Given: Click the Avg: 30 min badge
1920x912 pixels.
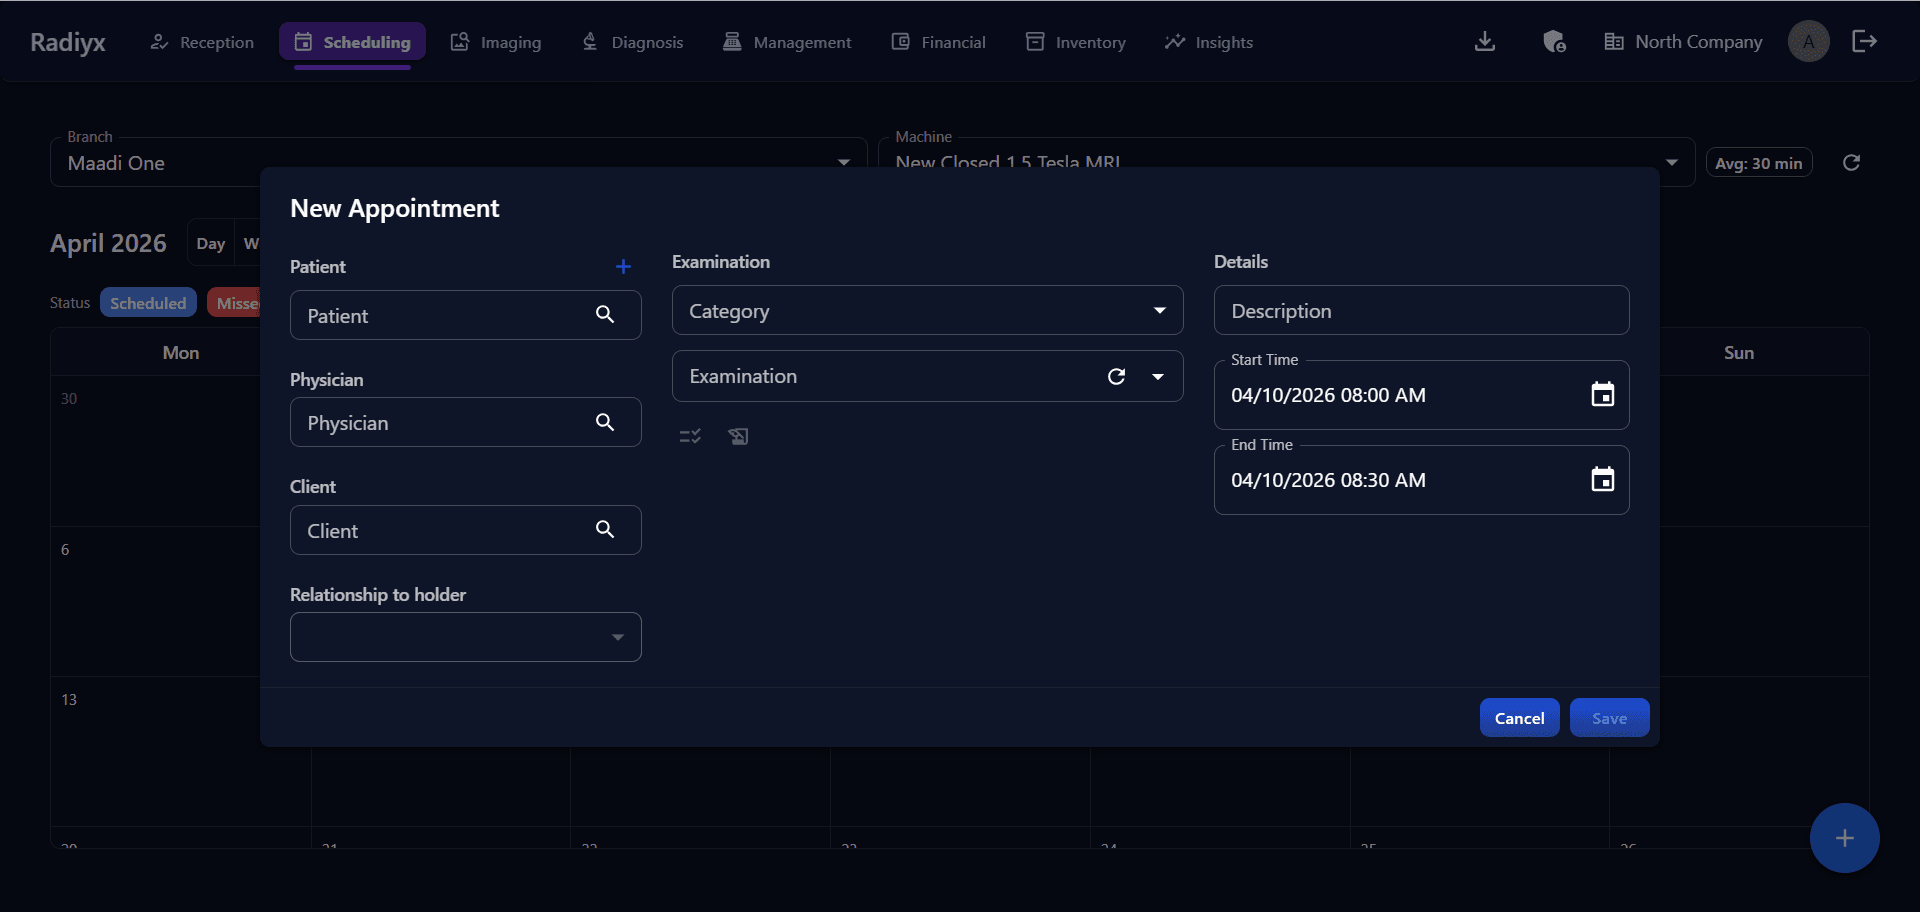Looking at the screenshot, I should pos(1758,163).
